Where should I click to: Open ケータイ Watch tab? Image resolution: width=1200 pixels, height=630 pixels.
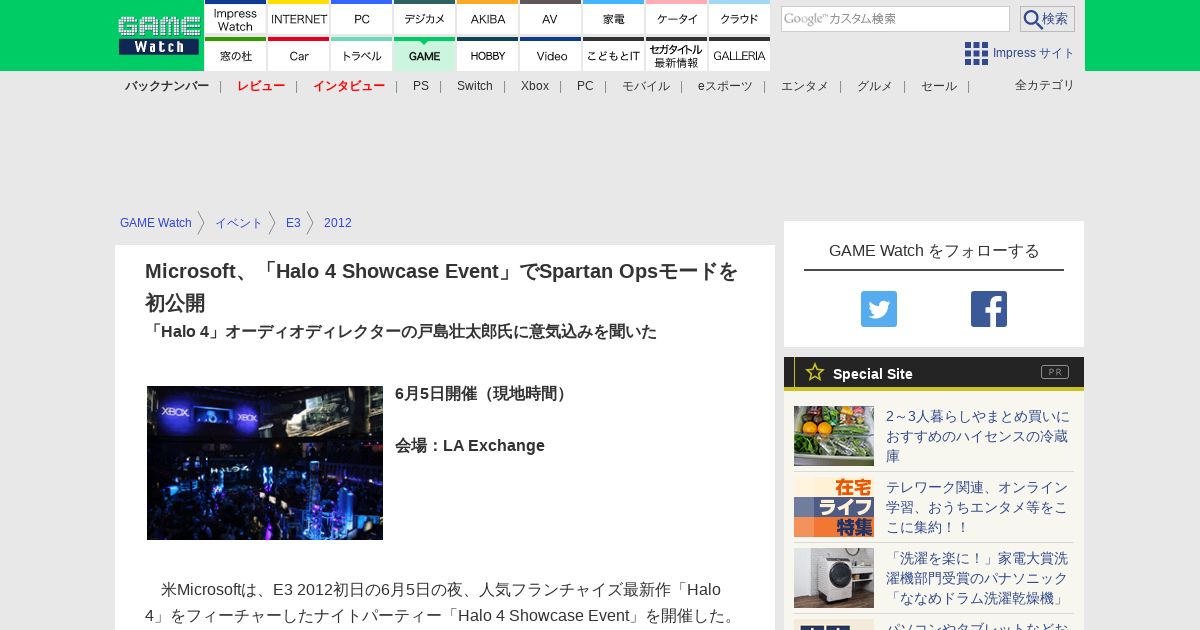pyautogui.click(x=677, y=17)
